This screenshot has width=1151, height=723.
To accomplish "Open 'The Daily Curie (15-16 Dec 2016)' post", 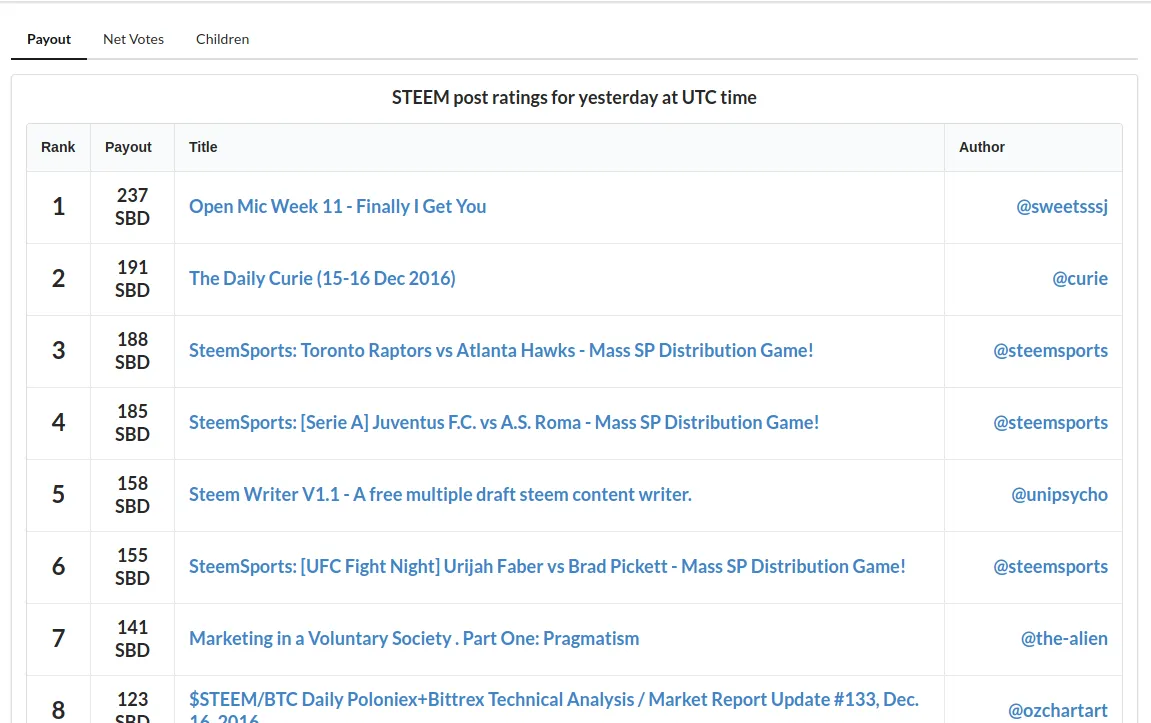I will point(322,278).
